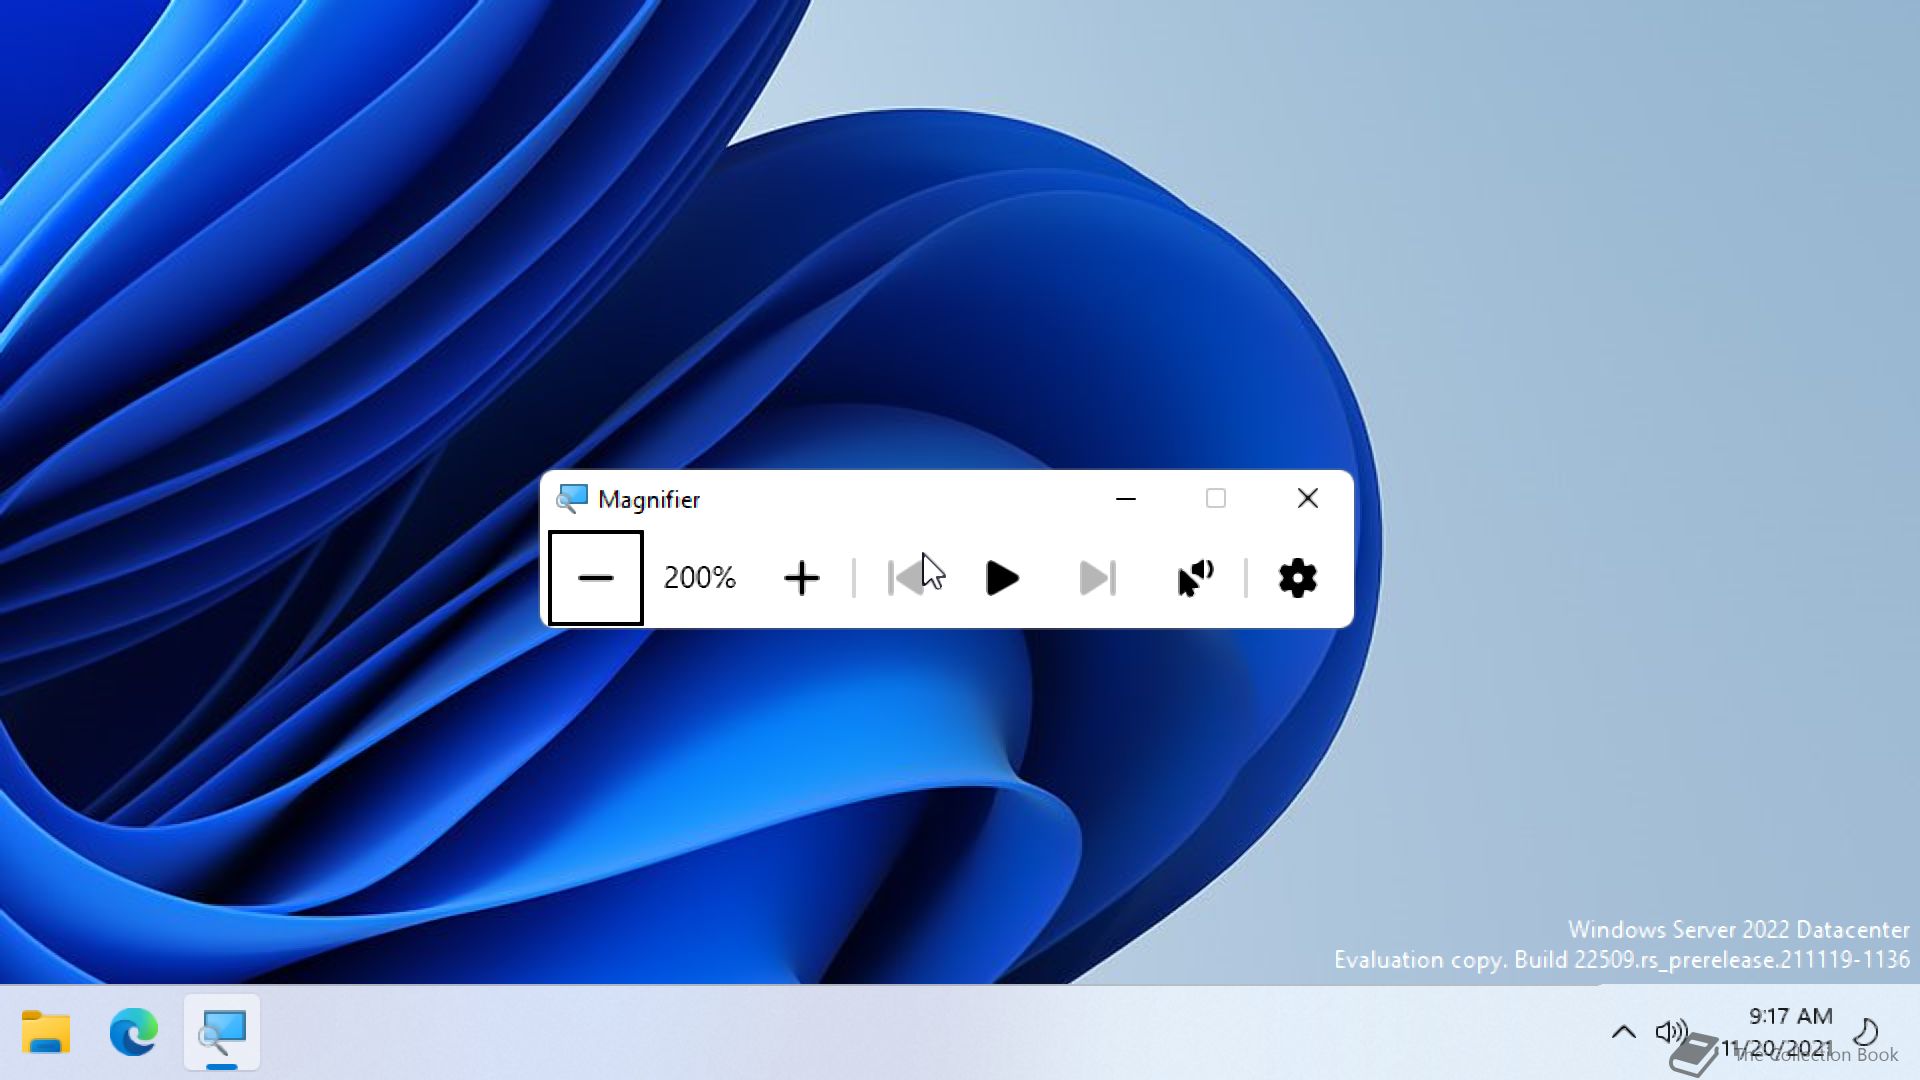This screenshot has width=1920, height=1080.
Task: Minimize the Magnifier window
Action: click(1126, 498)
